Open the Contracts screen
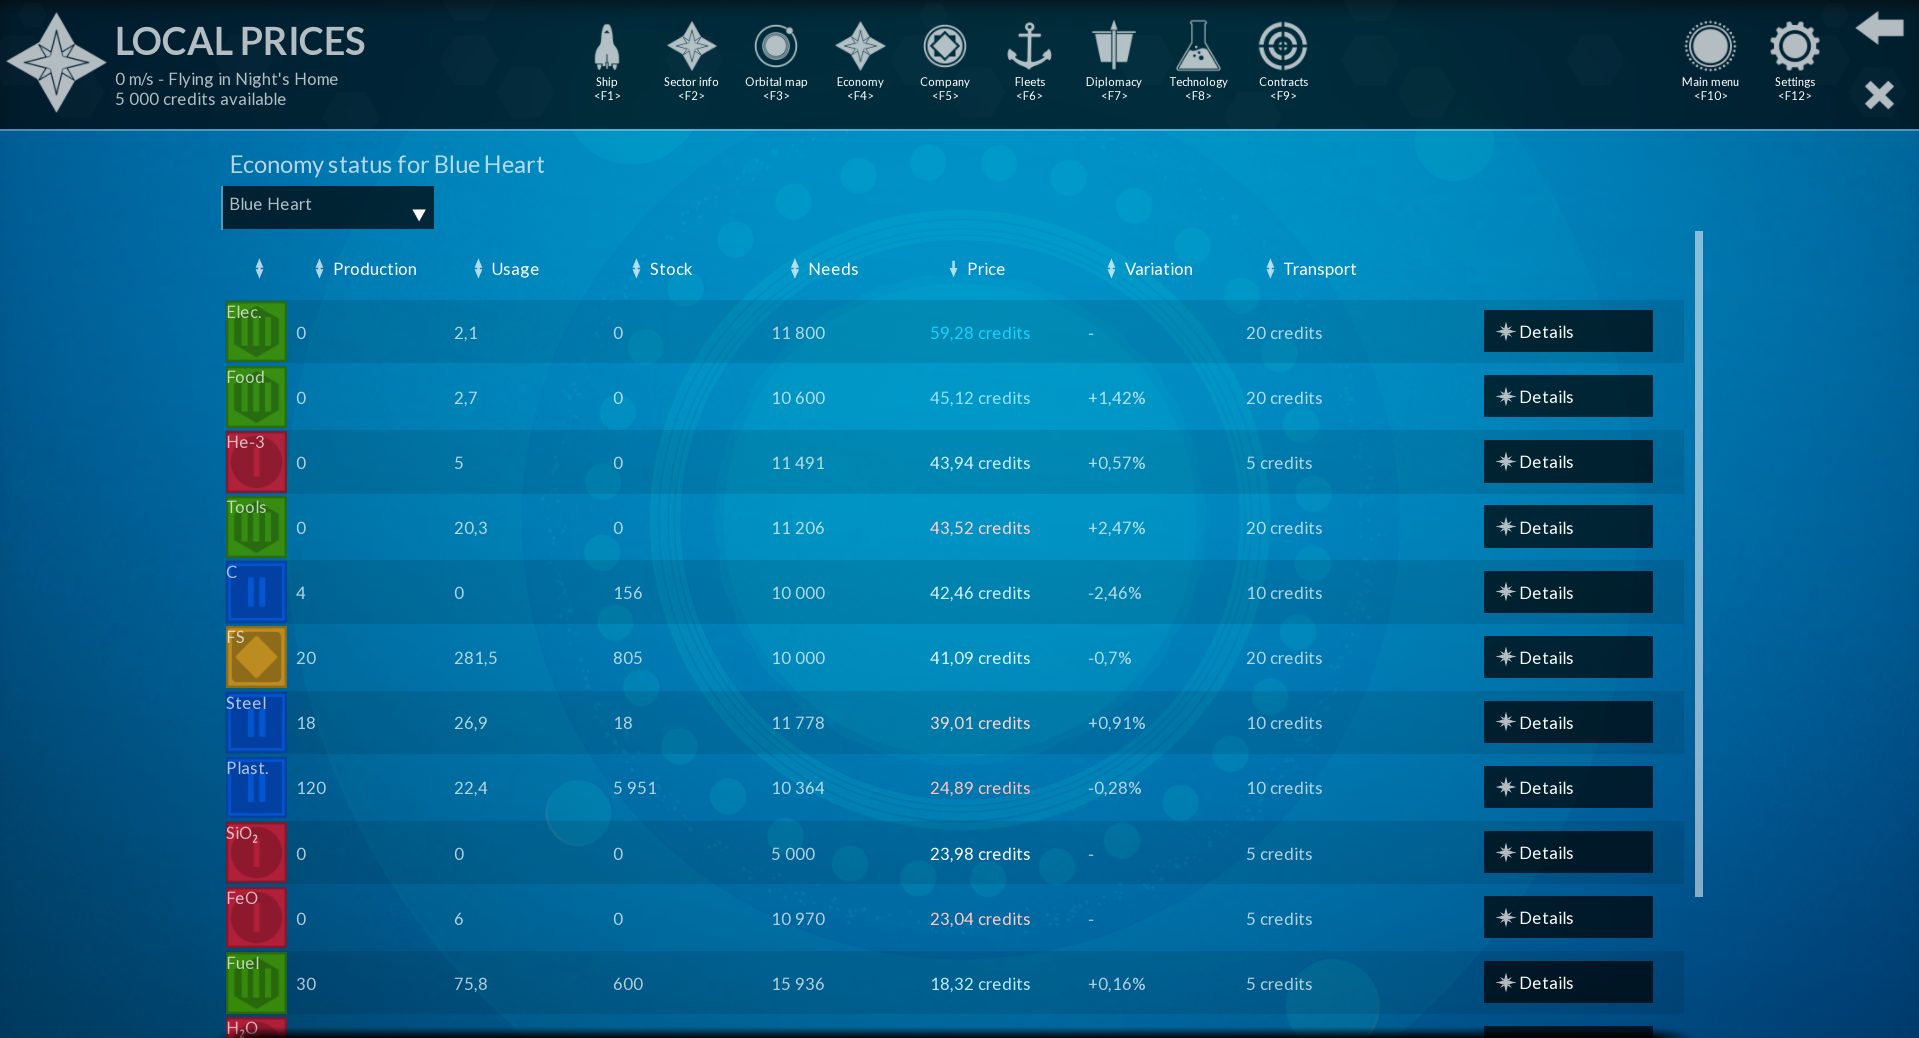The height and width of the screenshot is (1038, 1919). 1283,61
